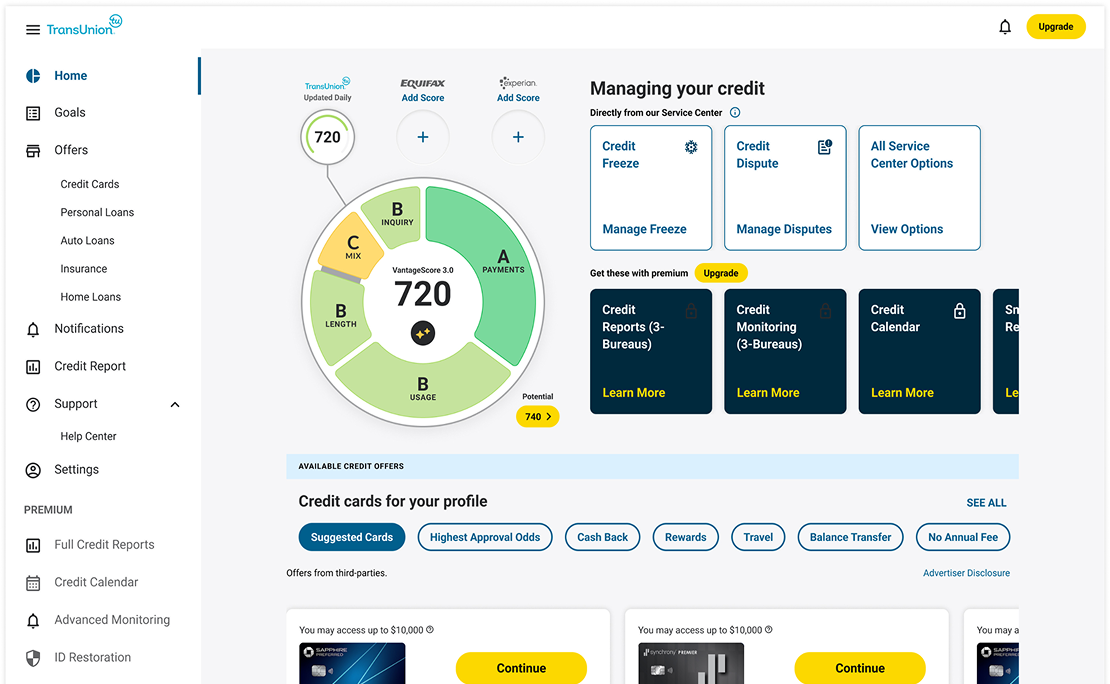Click the Credit Dispute document icon
The height and width of the screenshot is (684, 1110).
(x=825, y=147)
